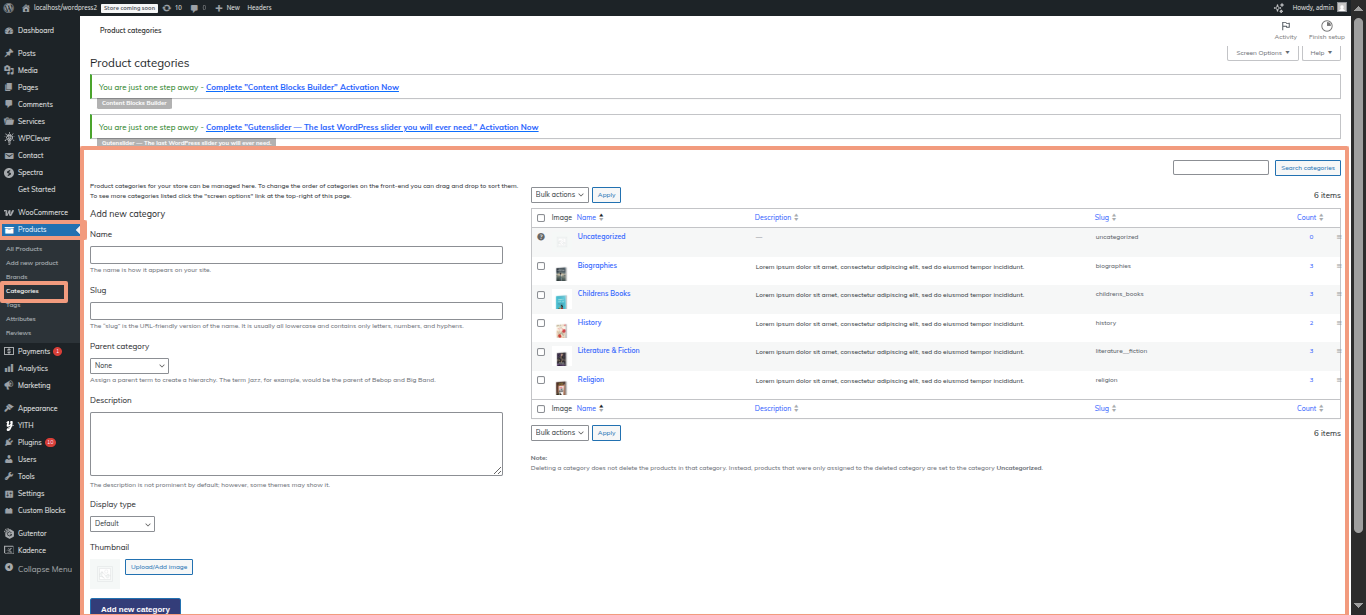The image size is (1366, 615).
Task: Click the WordPress logo in admin bar
Action: pyautogui.click(x=8, y=7)
